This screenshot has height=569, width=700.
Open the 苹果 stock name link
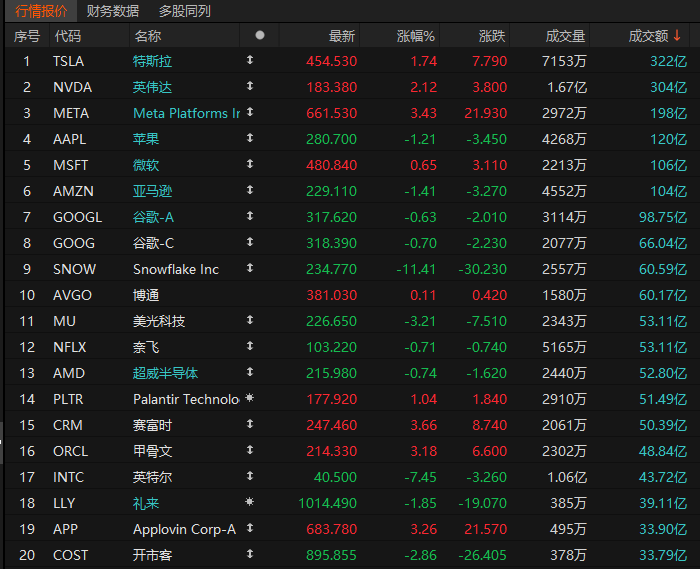[146, 139]
